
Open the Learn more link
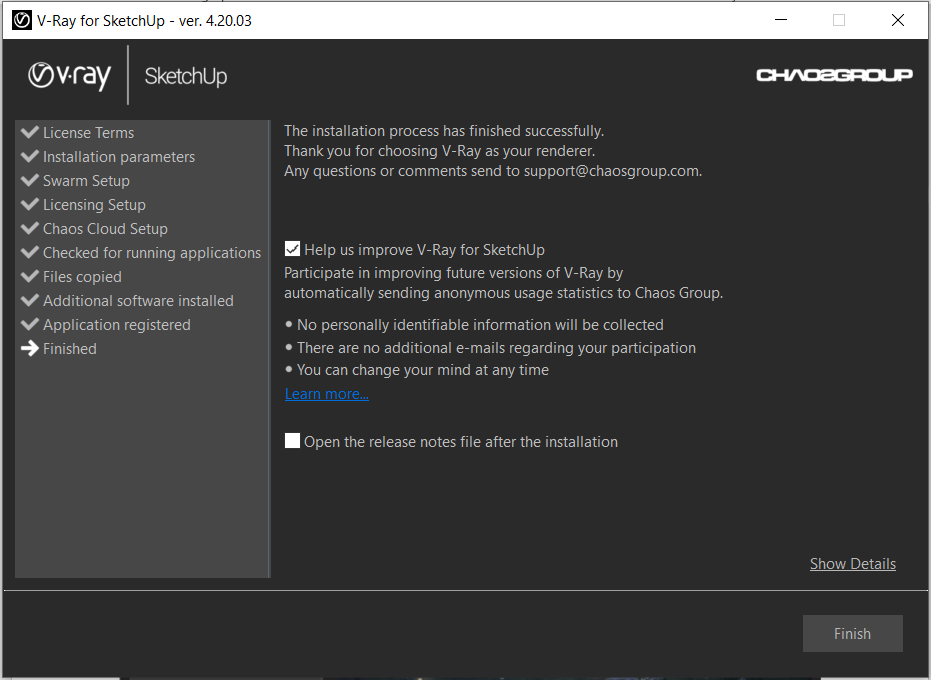point(327,394)
